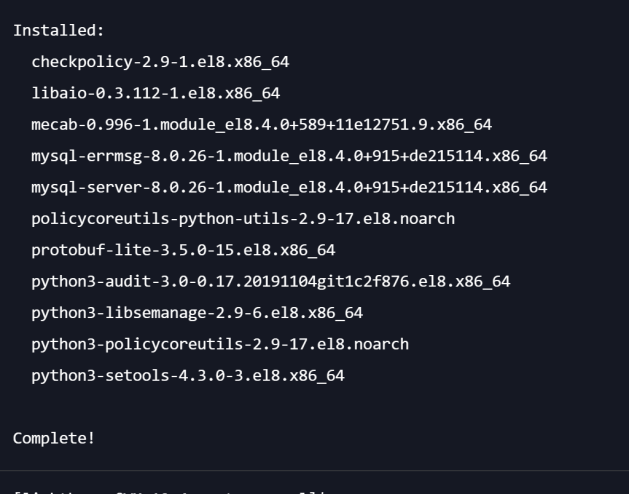Click the horizontal divider below "Complete!"

click(x=315, y=471)
